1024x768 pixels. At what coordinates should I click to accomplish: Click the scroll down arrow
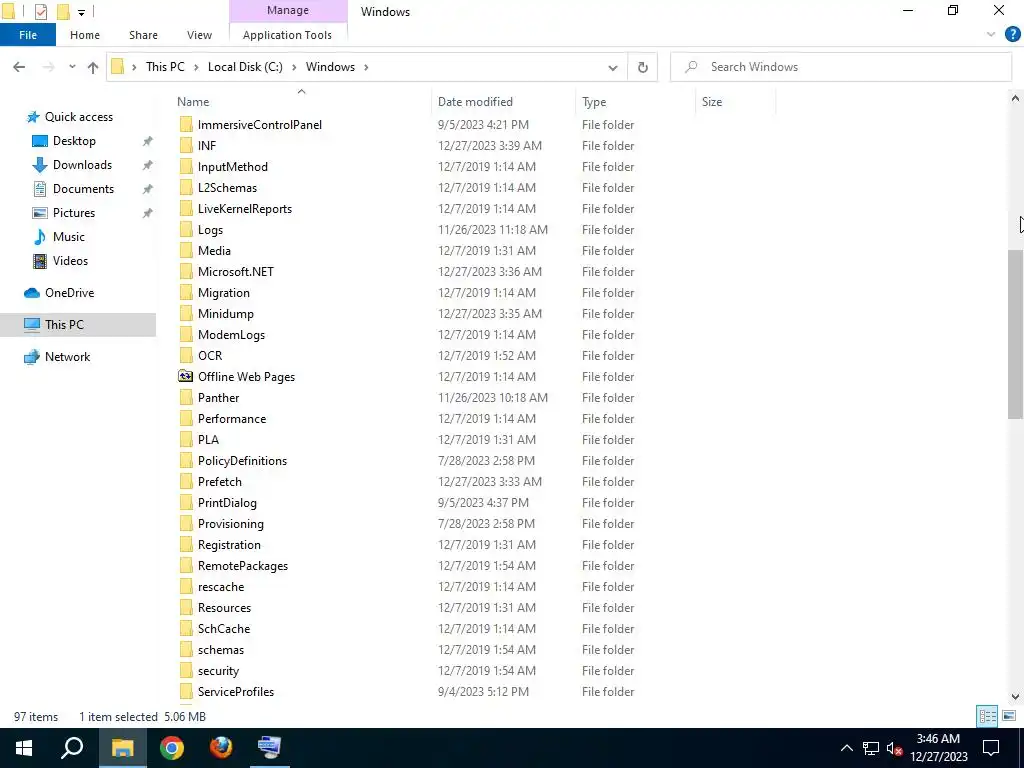click(1015, 697)
